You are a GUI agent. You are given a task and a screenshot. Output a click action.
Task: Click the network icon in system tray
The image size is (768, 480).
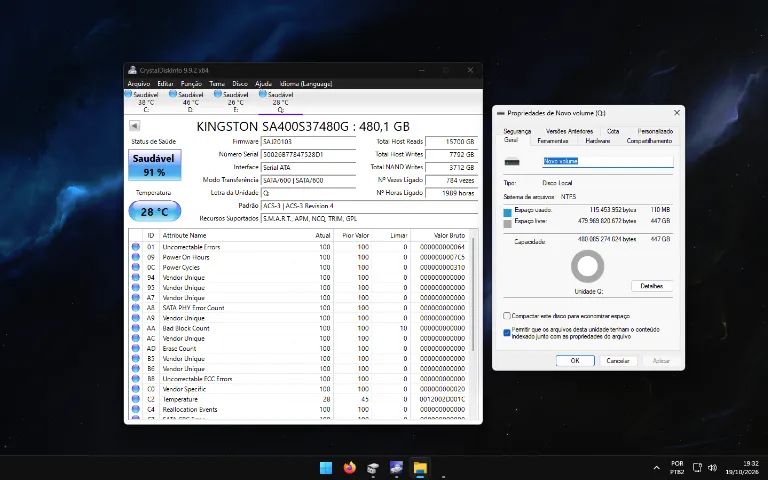pyautogui.click(x=697, y=468)
